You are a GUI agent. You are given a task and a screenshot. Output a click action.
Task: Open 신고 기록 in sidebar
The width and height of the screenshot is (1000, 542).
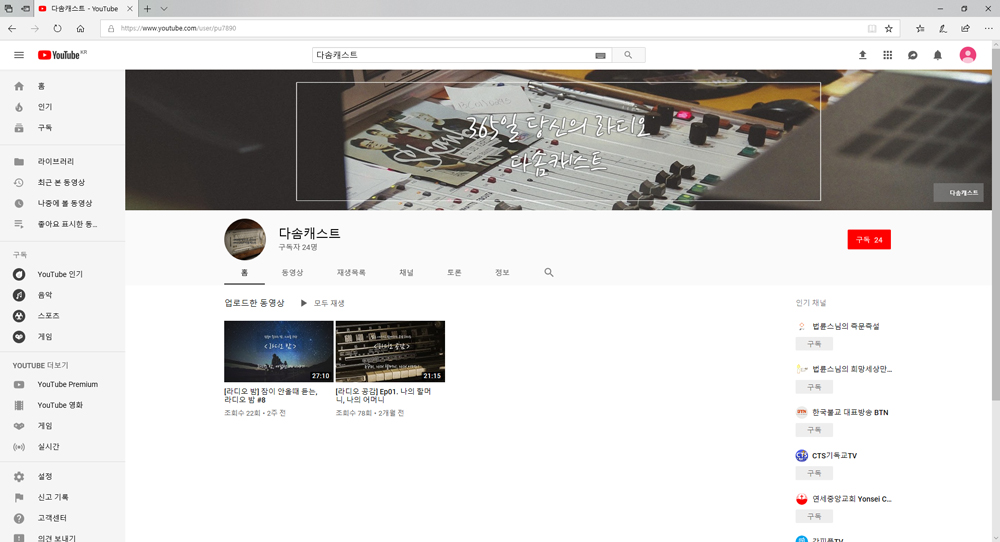(x=62, y=497)
